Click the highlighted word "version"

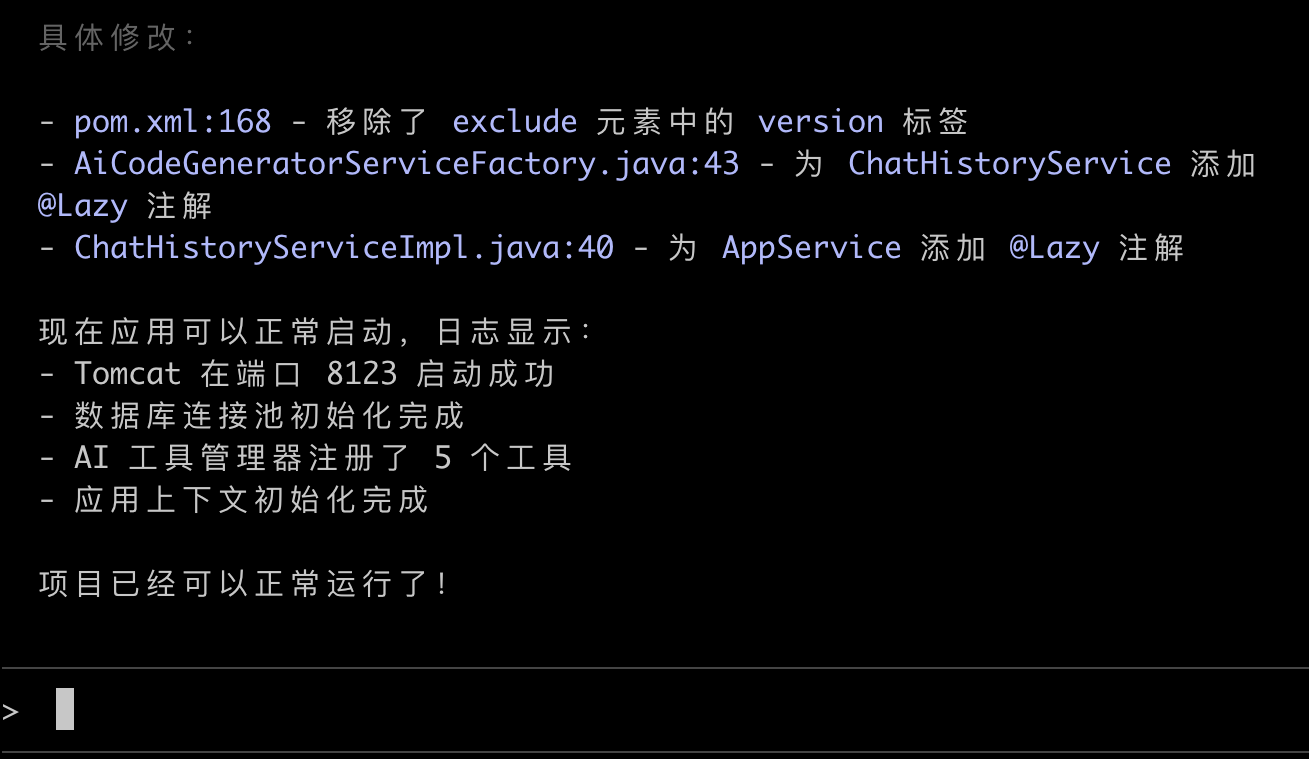coord(820,122)
